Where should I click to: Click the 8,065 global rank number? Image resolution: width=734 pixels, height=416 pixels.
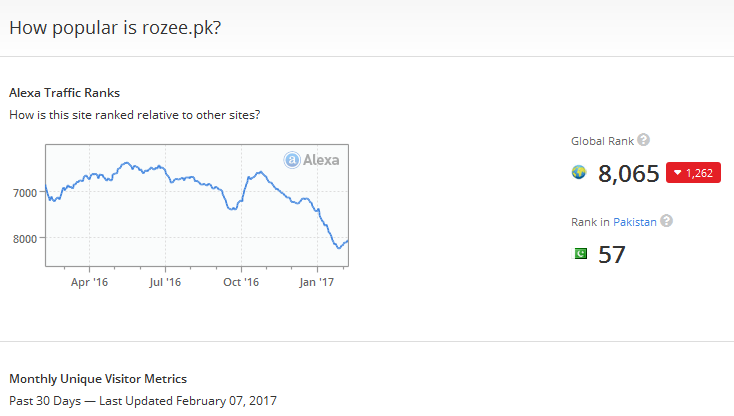coord(629,174)
